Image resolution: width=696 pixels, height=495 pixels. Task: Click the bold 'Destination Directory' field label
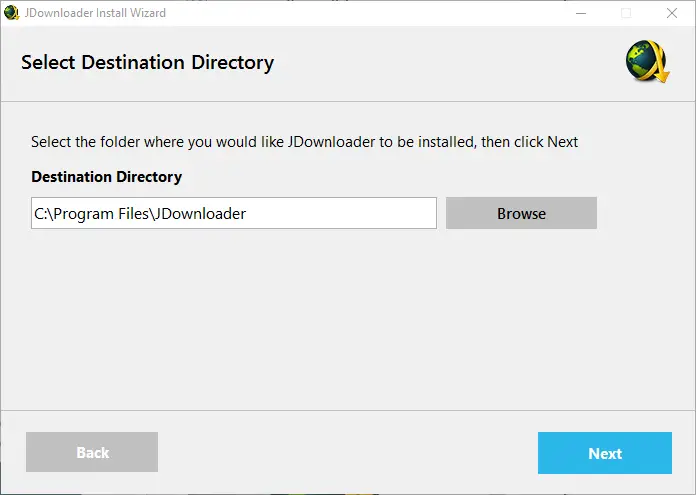[x=106, y=177]
